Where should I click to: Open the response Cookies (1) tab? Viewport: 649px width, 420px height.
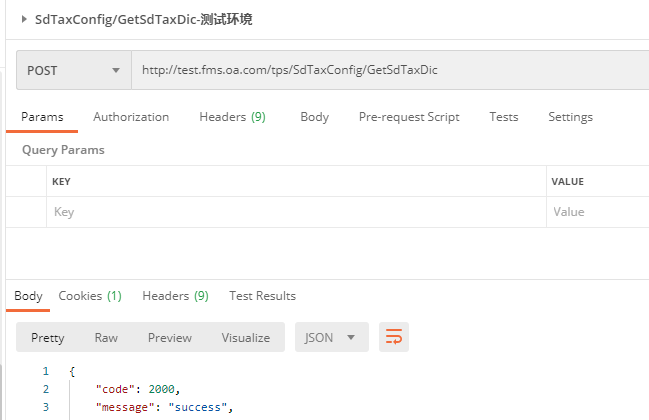pyautogui.click(x=90, y=296)
